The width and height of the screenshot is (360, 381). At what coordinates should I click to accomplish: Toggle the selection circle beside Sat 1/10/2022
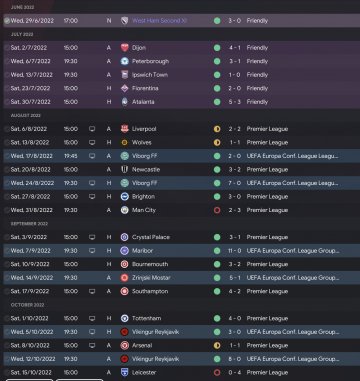[7, 318]
